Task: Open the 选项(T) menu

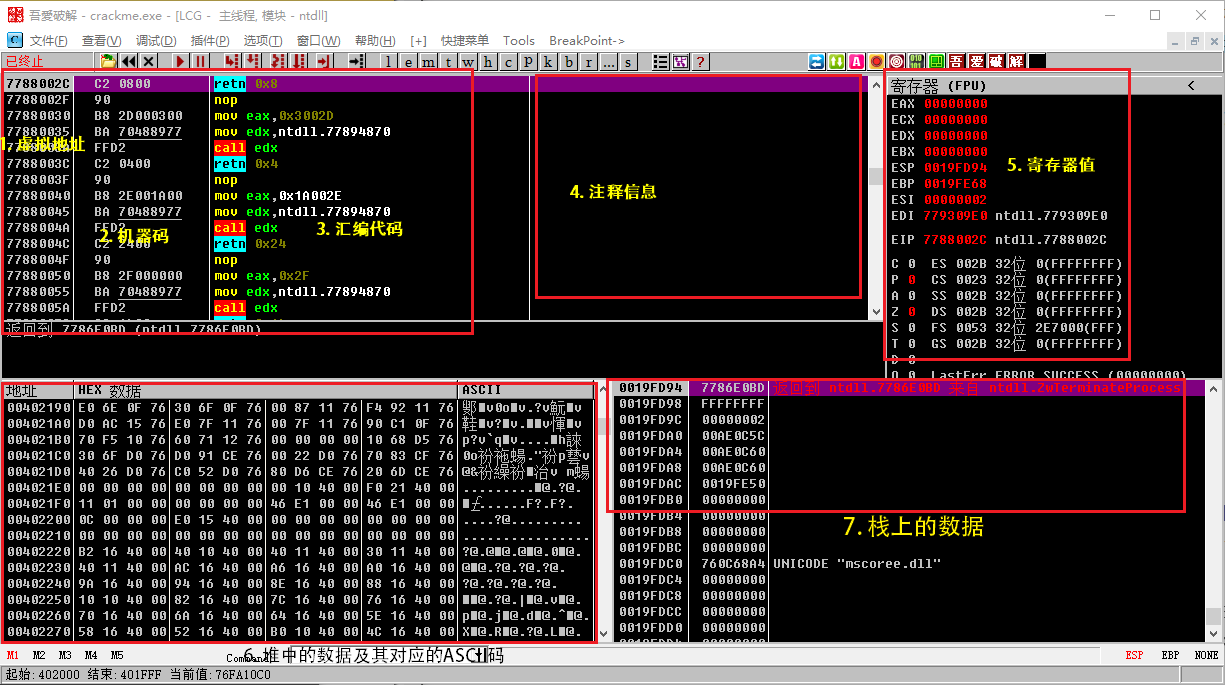Action: click(262, 40)
